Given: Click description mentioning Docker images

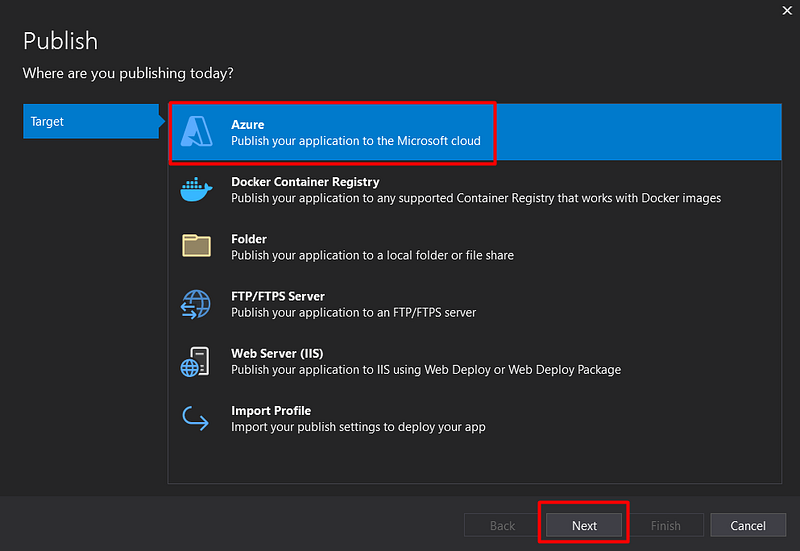Looking at the screenshot, I should point(476,198).
